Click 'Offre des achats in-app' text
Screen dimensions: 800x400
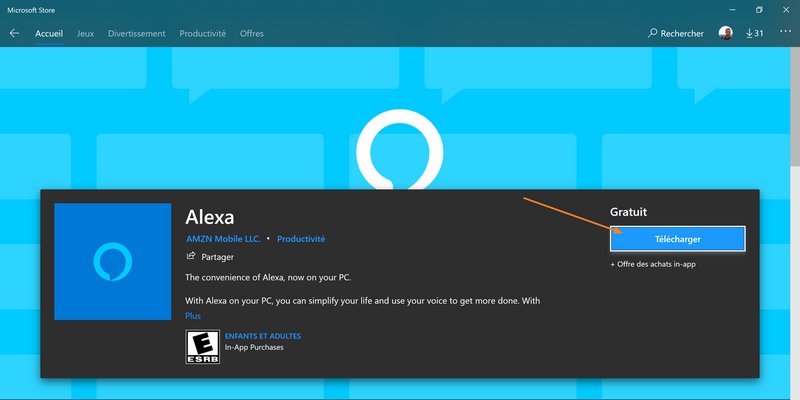(x=653, y=264)
